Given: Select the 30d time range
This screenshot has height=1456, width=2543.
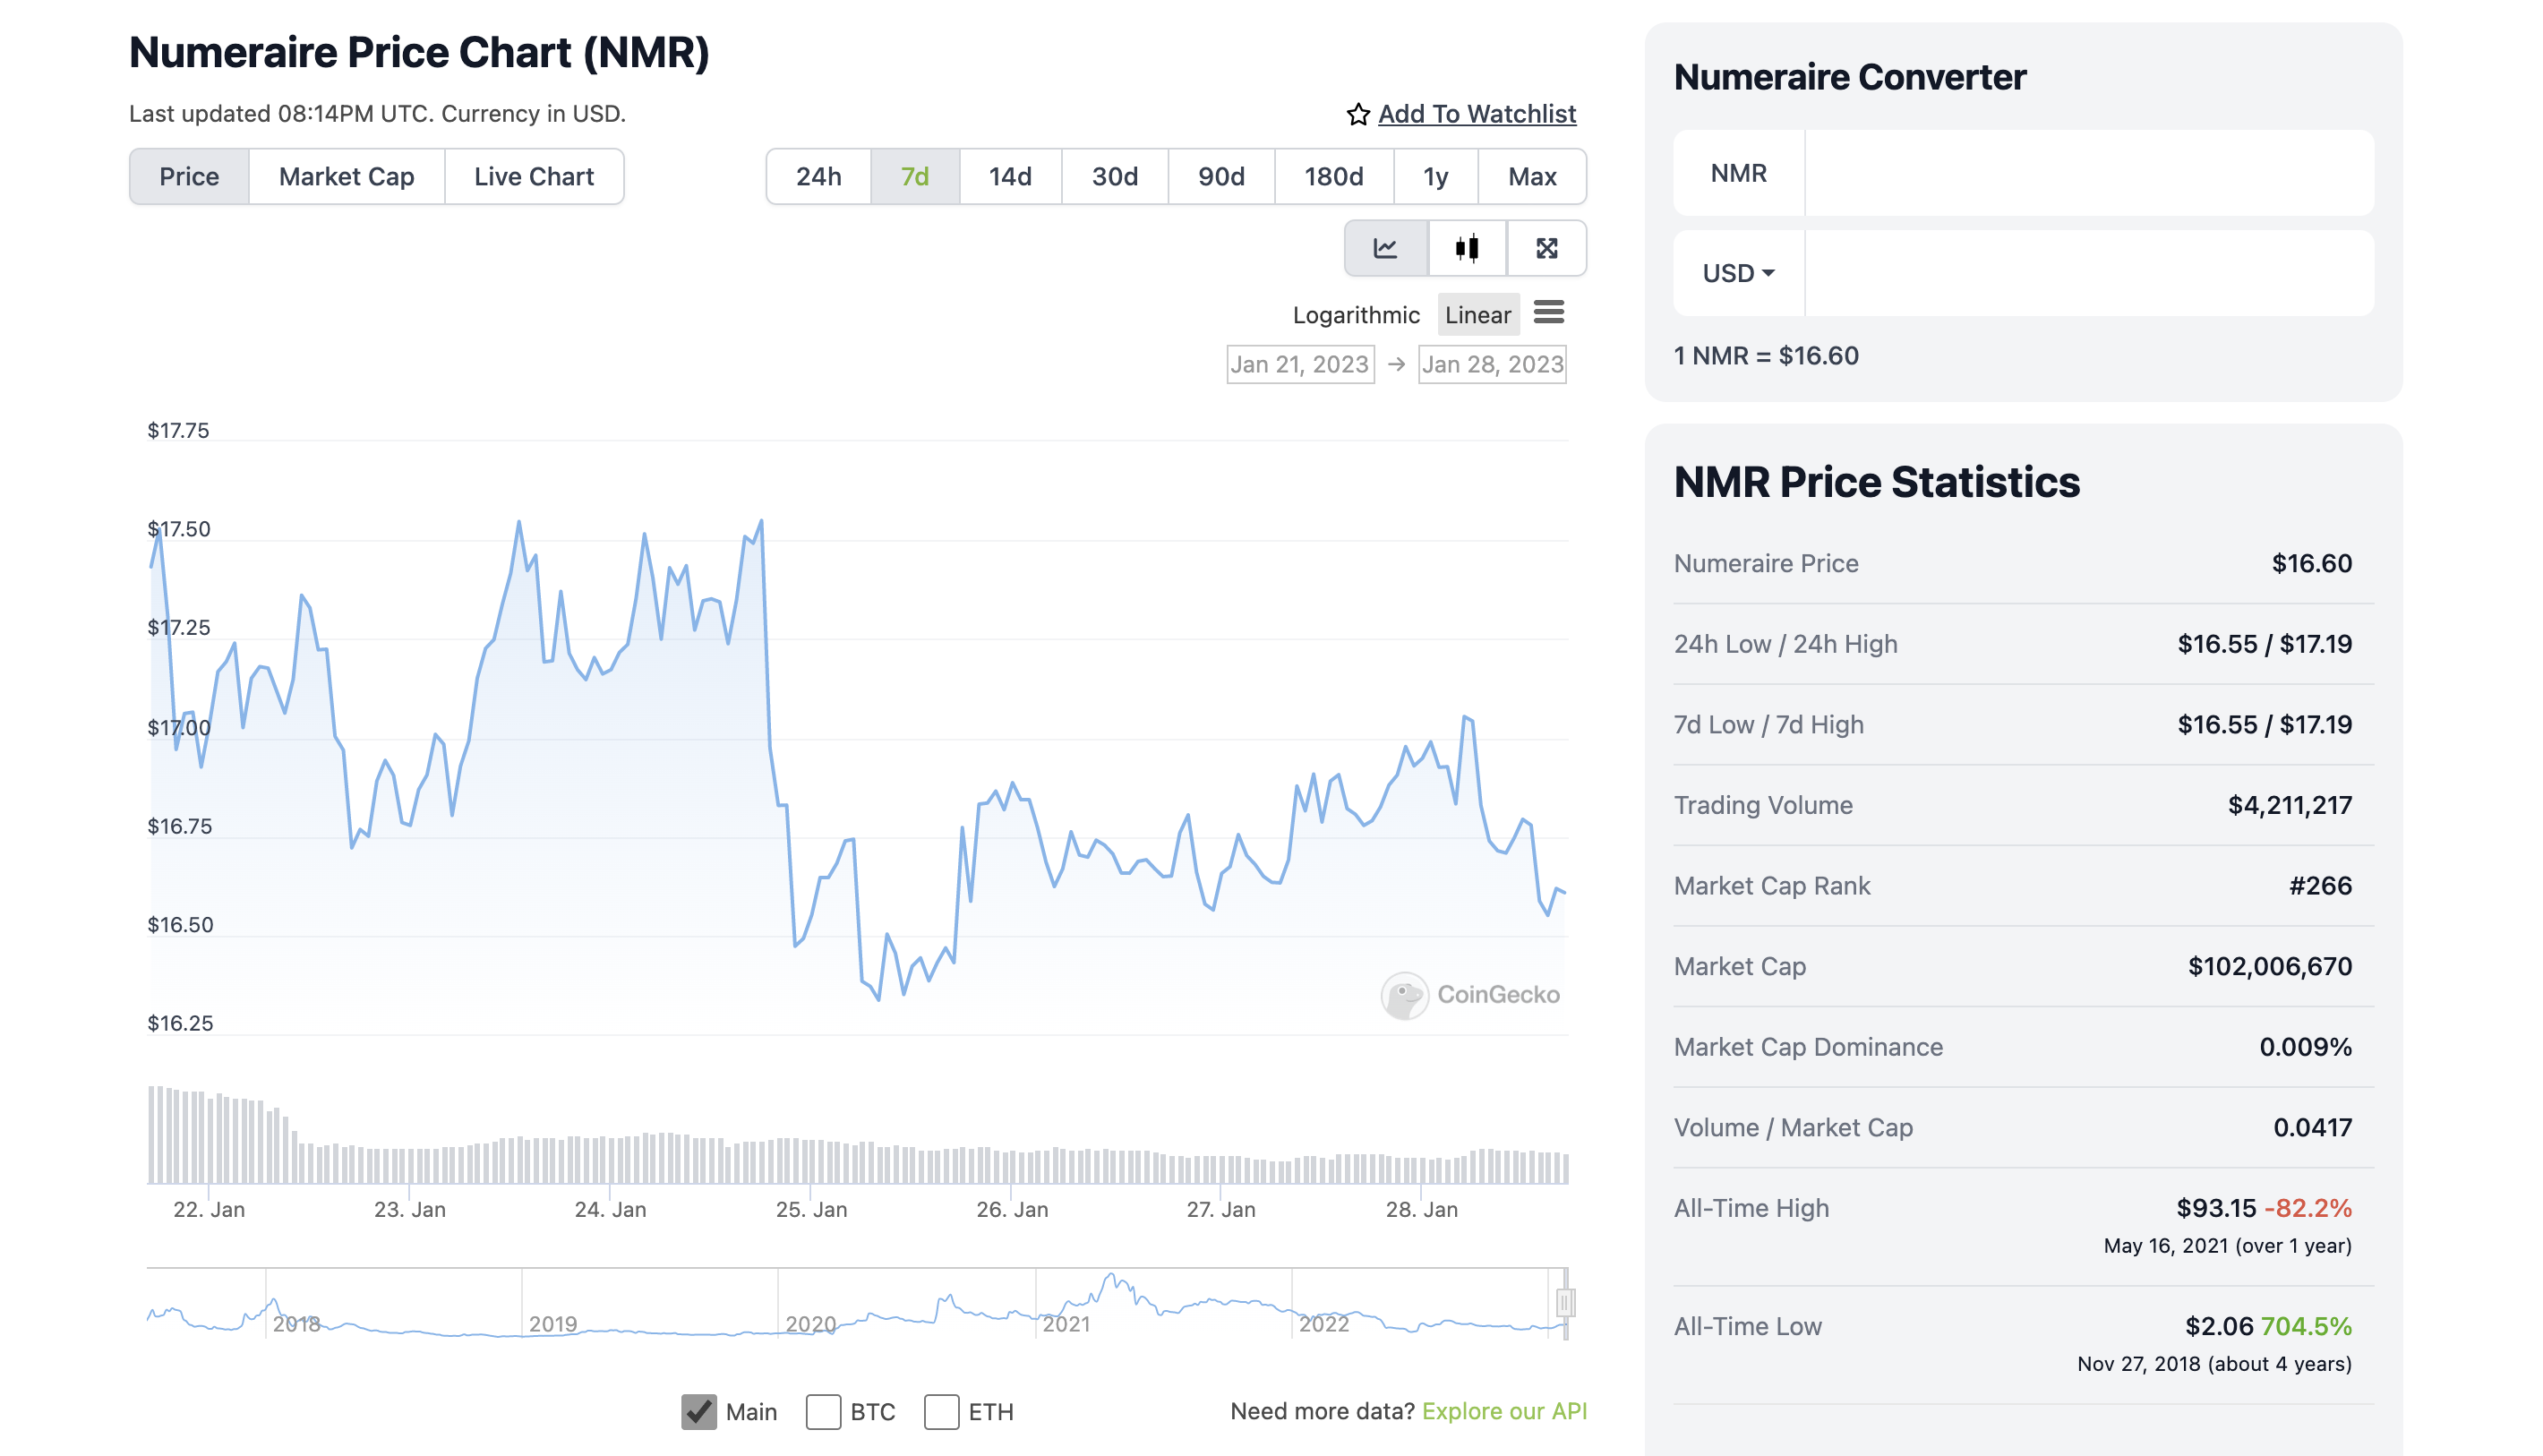Looking at the screenshot, I should click(1114, 177).
